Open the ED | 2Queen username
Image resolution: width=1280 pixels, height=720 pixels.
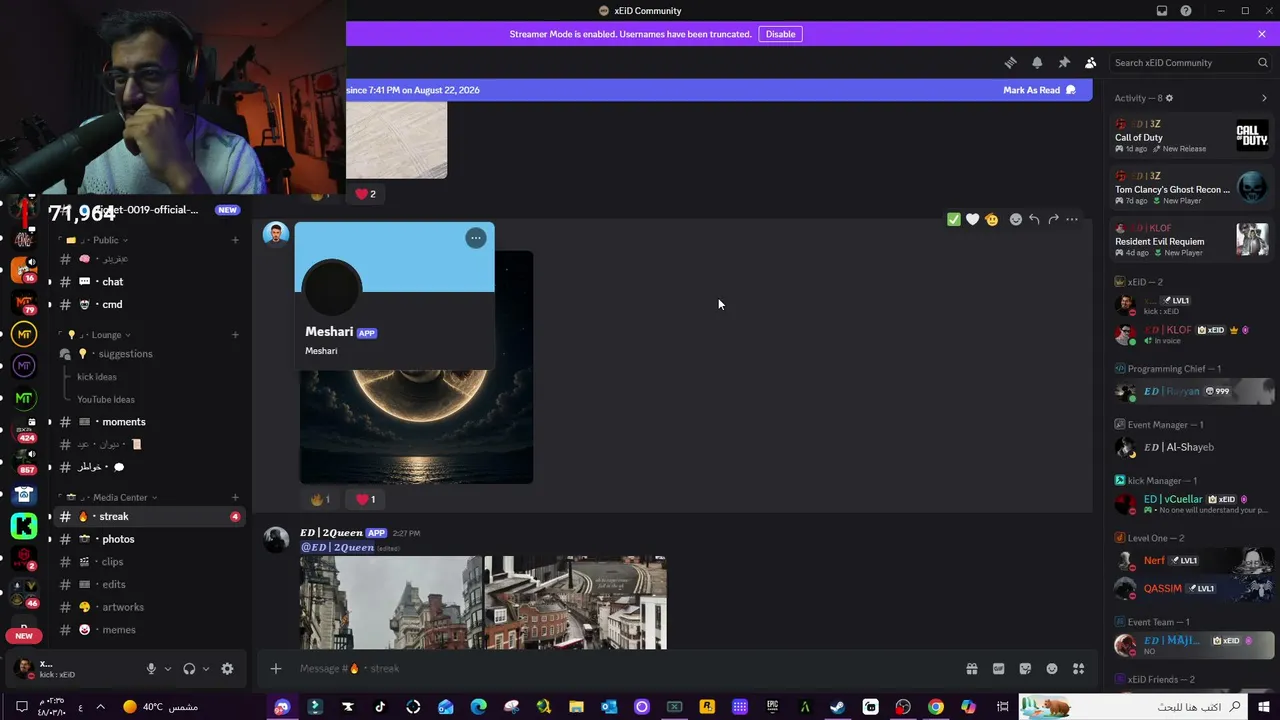(x=331, y=533)
